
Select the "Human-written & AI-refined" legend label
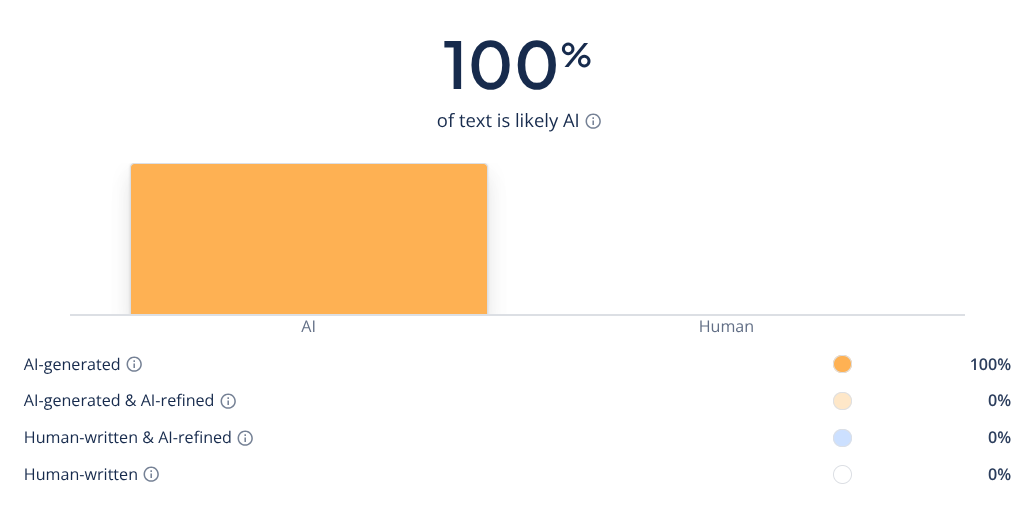point(128,438)
